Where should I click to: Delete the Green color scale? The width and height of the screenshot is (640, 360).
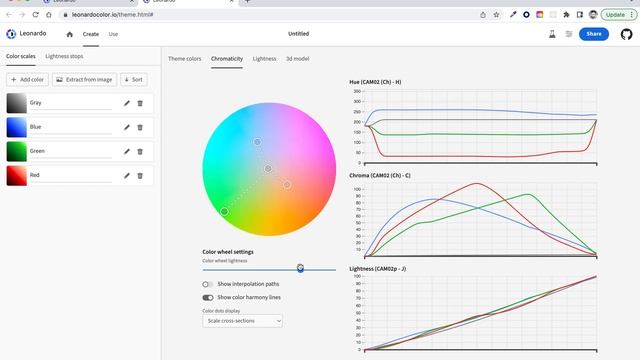(140, 151)
